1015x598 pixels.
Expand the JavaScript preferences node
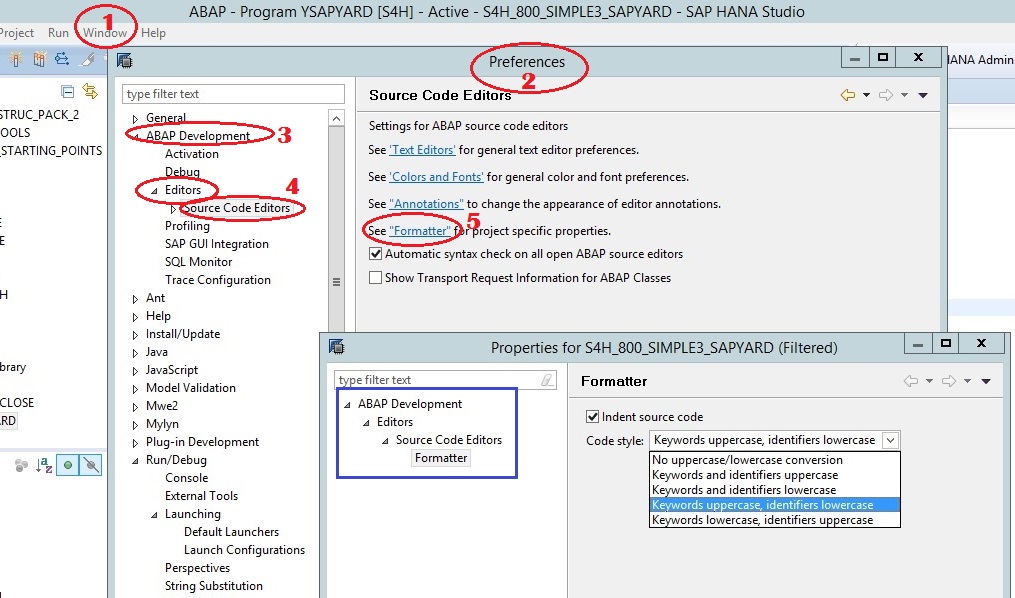135,371
